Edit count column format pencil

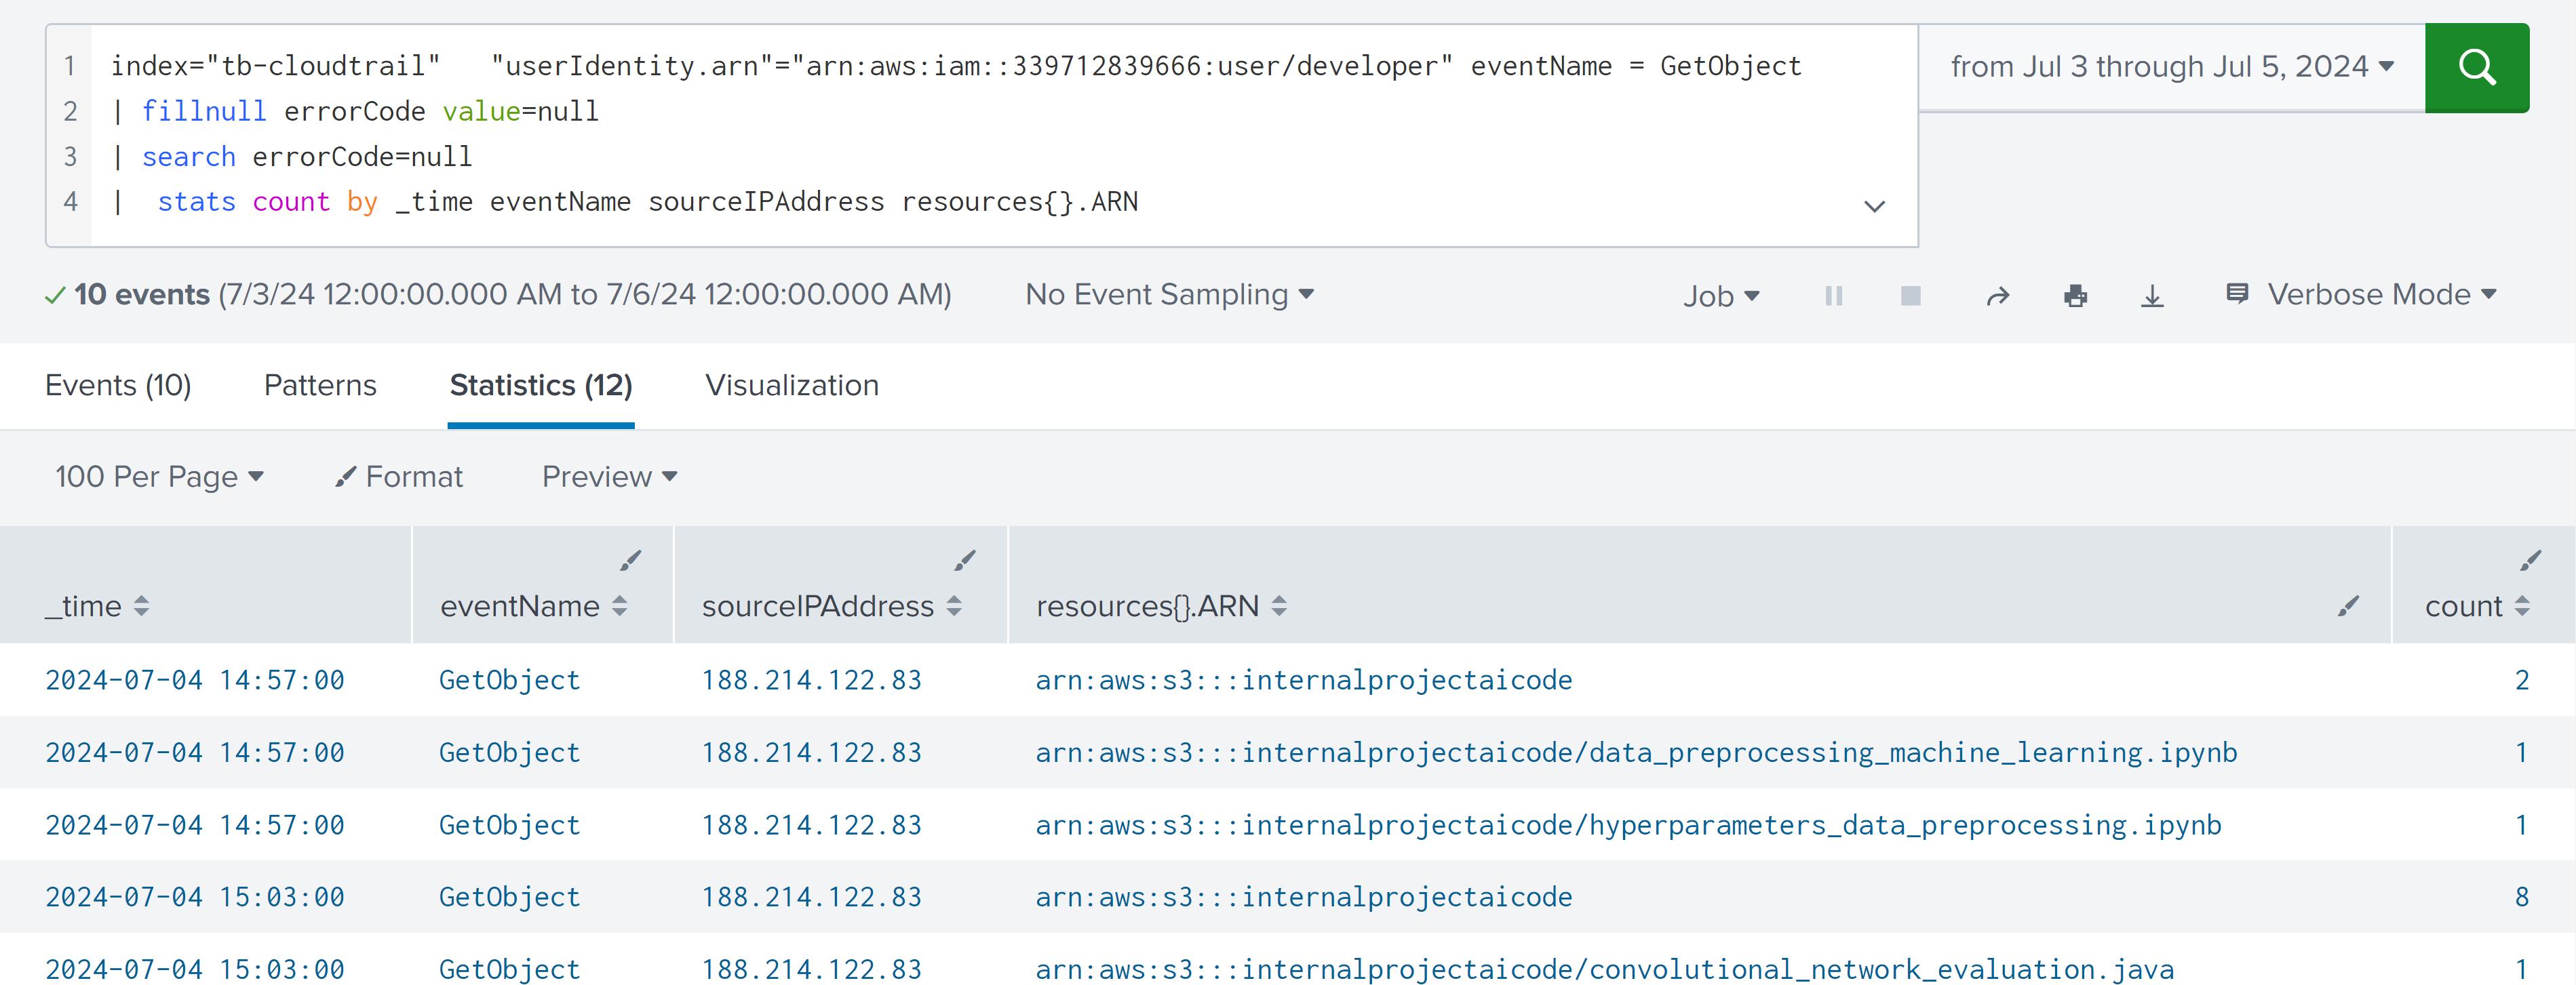point(2530,561)
